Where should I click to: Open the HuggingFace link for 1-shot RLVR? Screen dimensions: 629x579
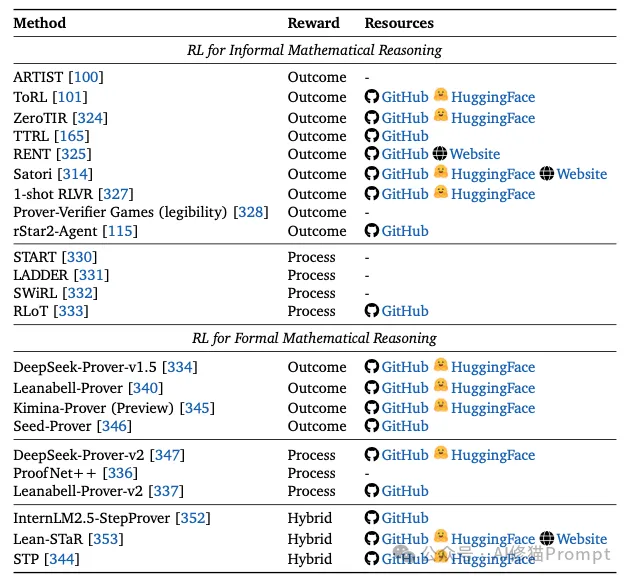[x=492, y=194]
